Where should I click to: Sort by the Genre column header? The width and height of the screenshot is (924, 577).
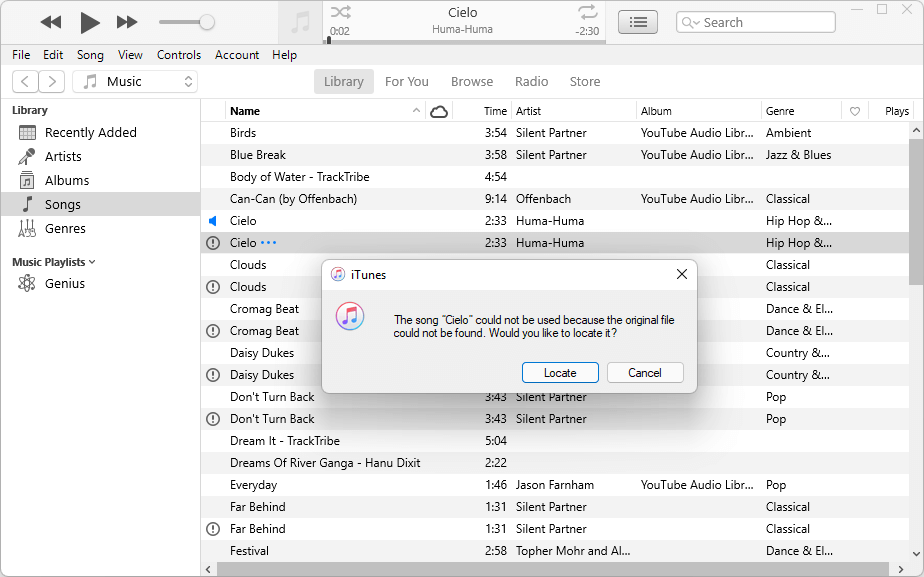click(x=801, y=111)
